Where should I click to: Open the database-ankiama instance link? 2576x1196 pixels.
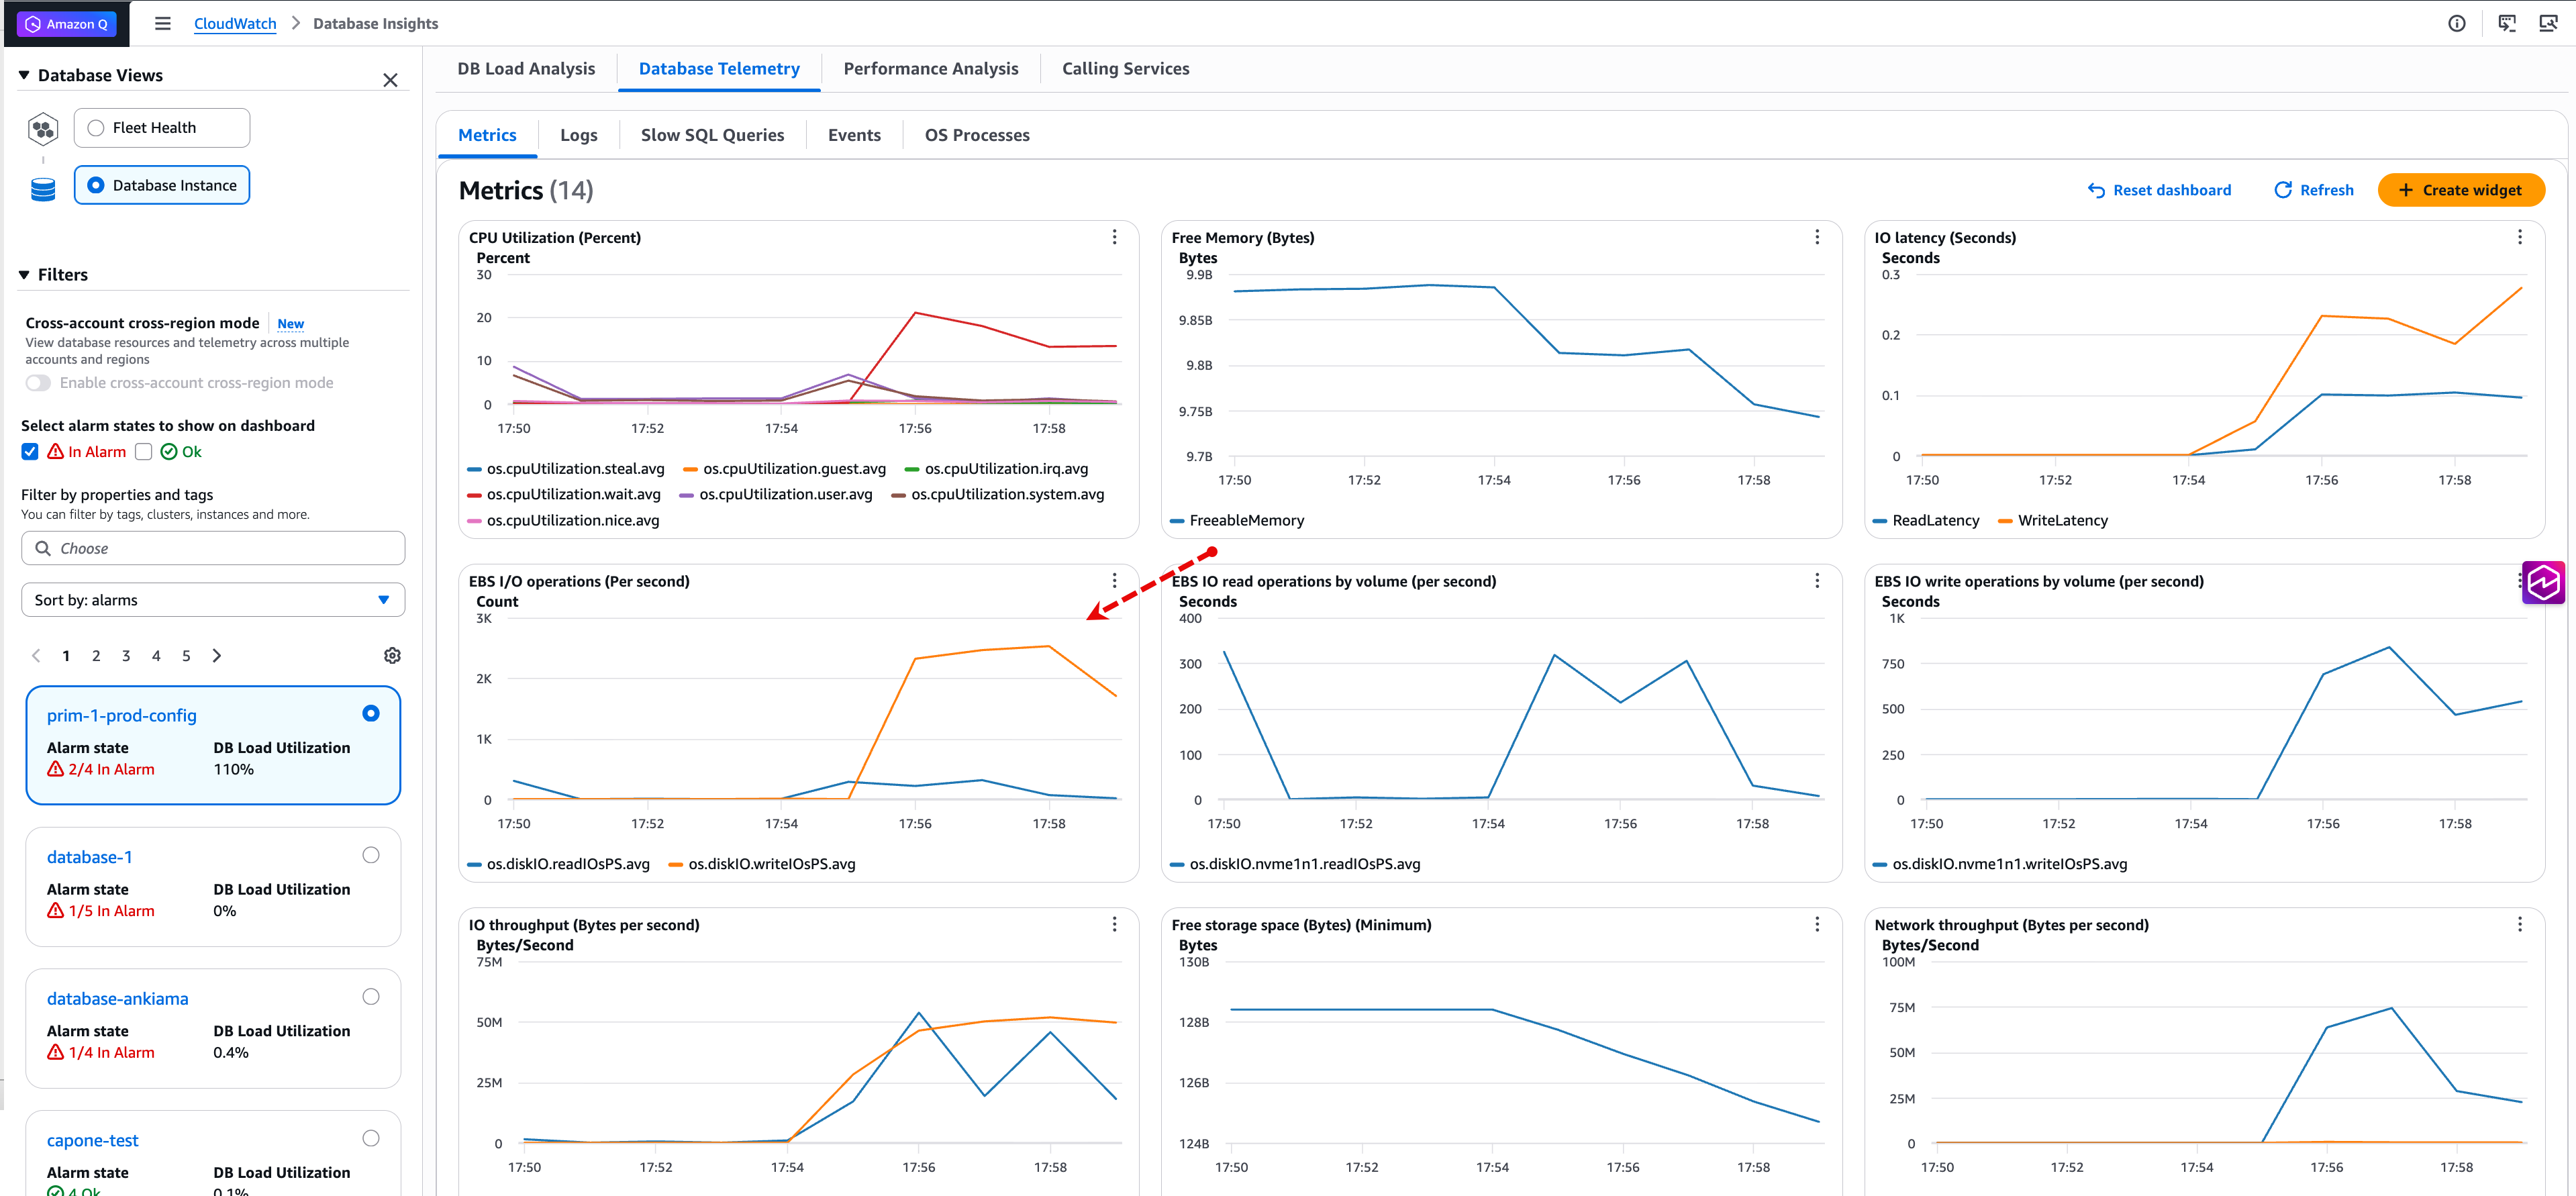coord(117,999)
